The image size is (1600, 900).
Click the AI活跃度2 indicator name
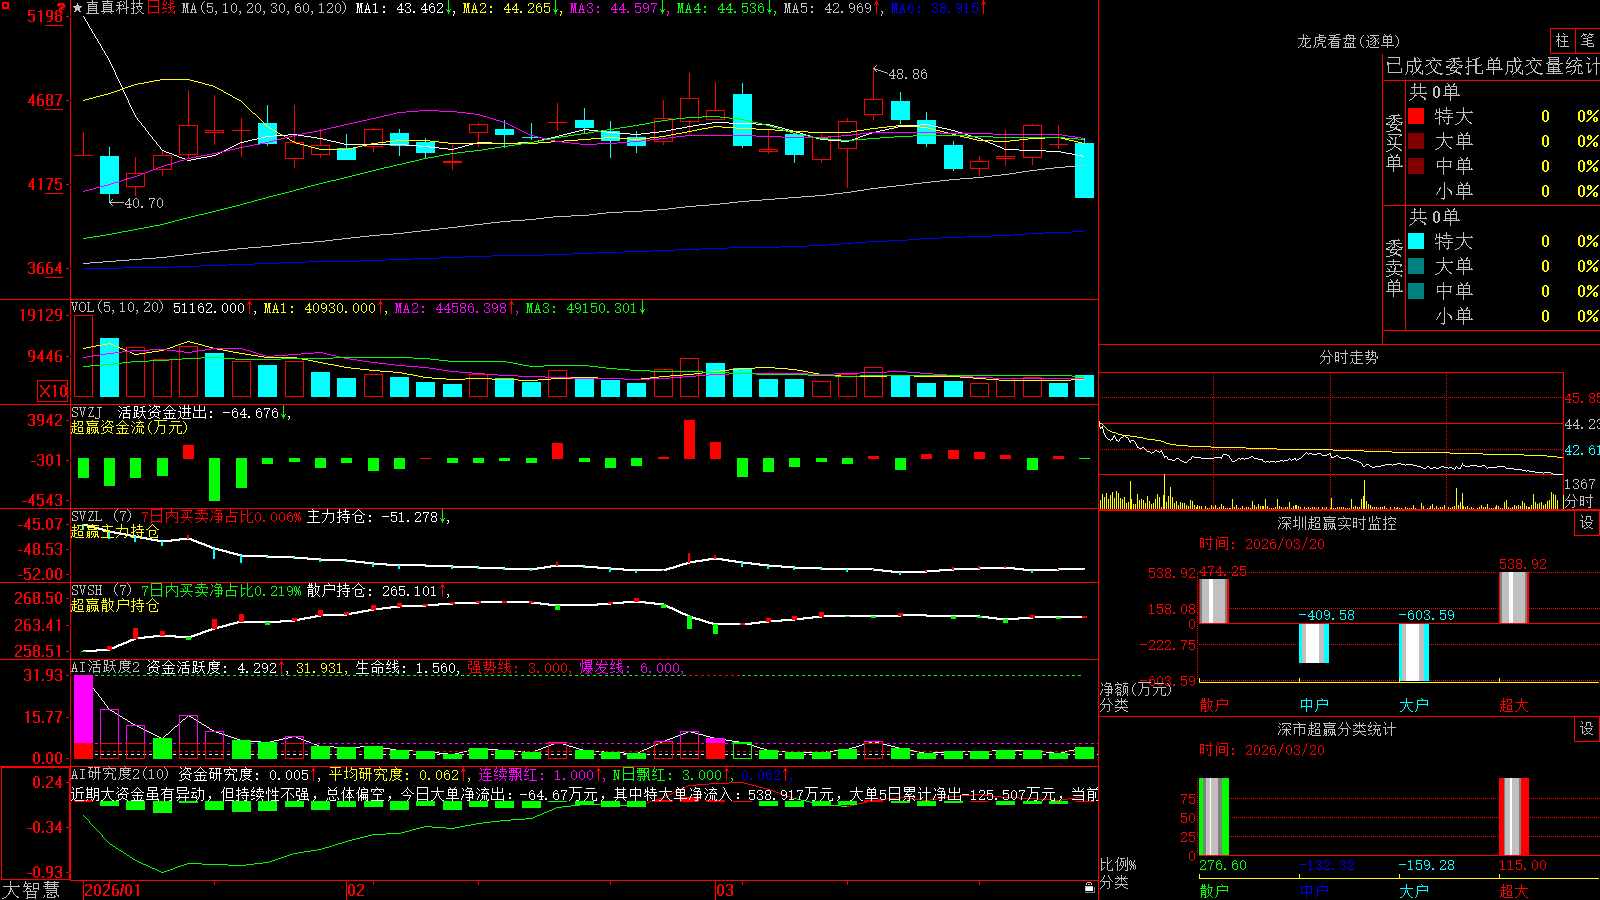click(105, 667)
